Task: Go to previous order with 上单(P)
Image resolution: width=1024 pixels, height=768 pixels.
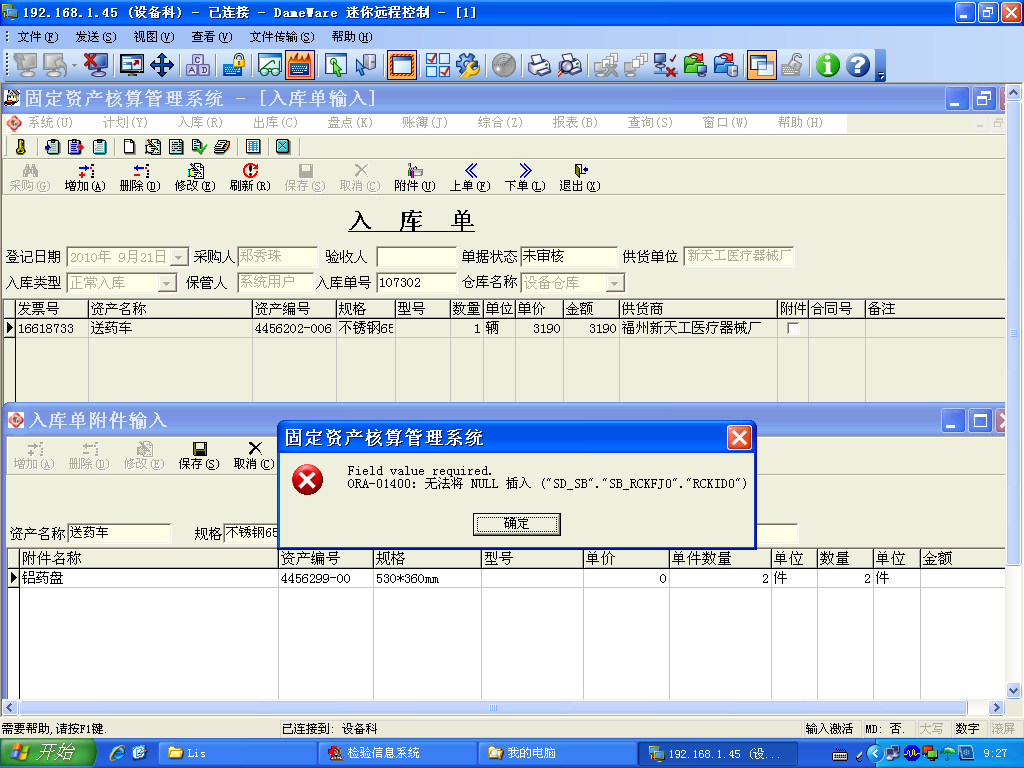Action: [x=470, y=178]
